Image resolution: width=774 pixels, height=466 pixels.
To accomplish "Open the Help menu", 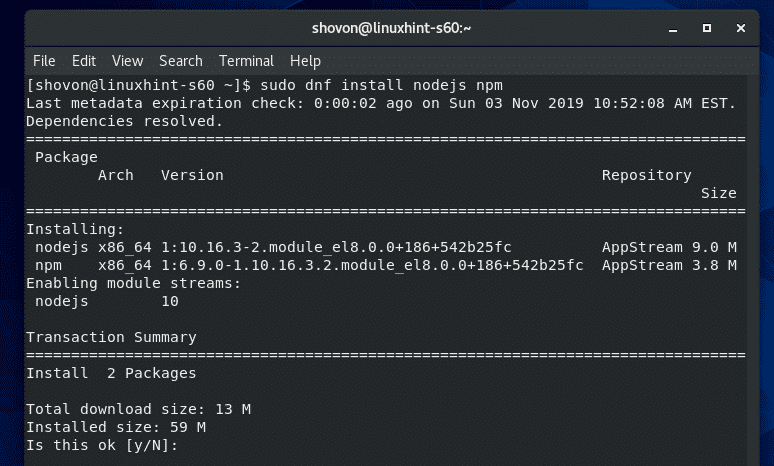I will [x=305, y=61].
